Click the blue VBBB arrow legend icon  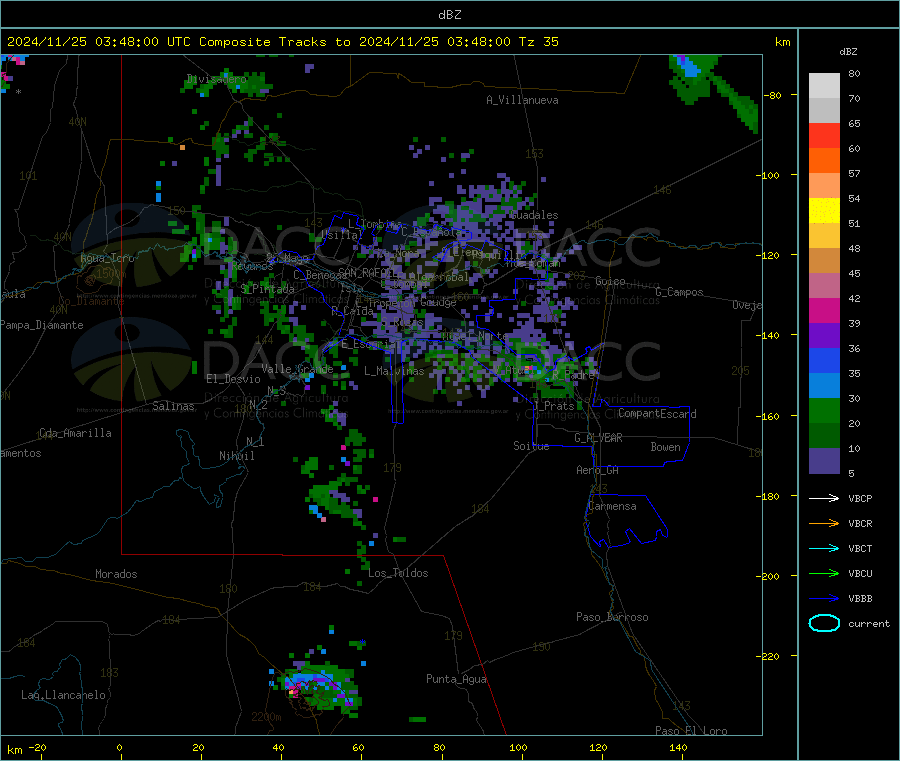point(824,599)
